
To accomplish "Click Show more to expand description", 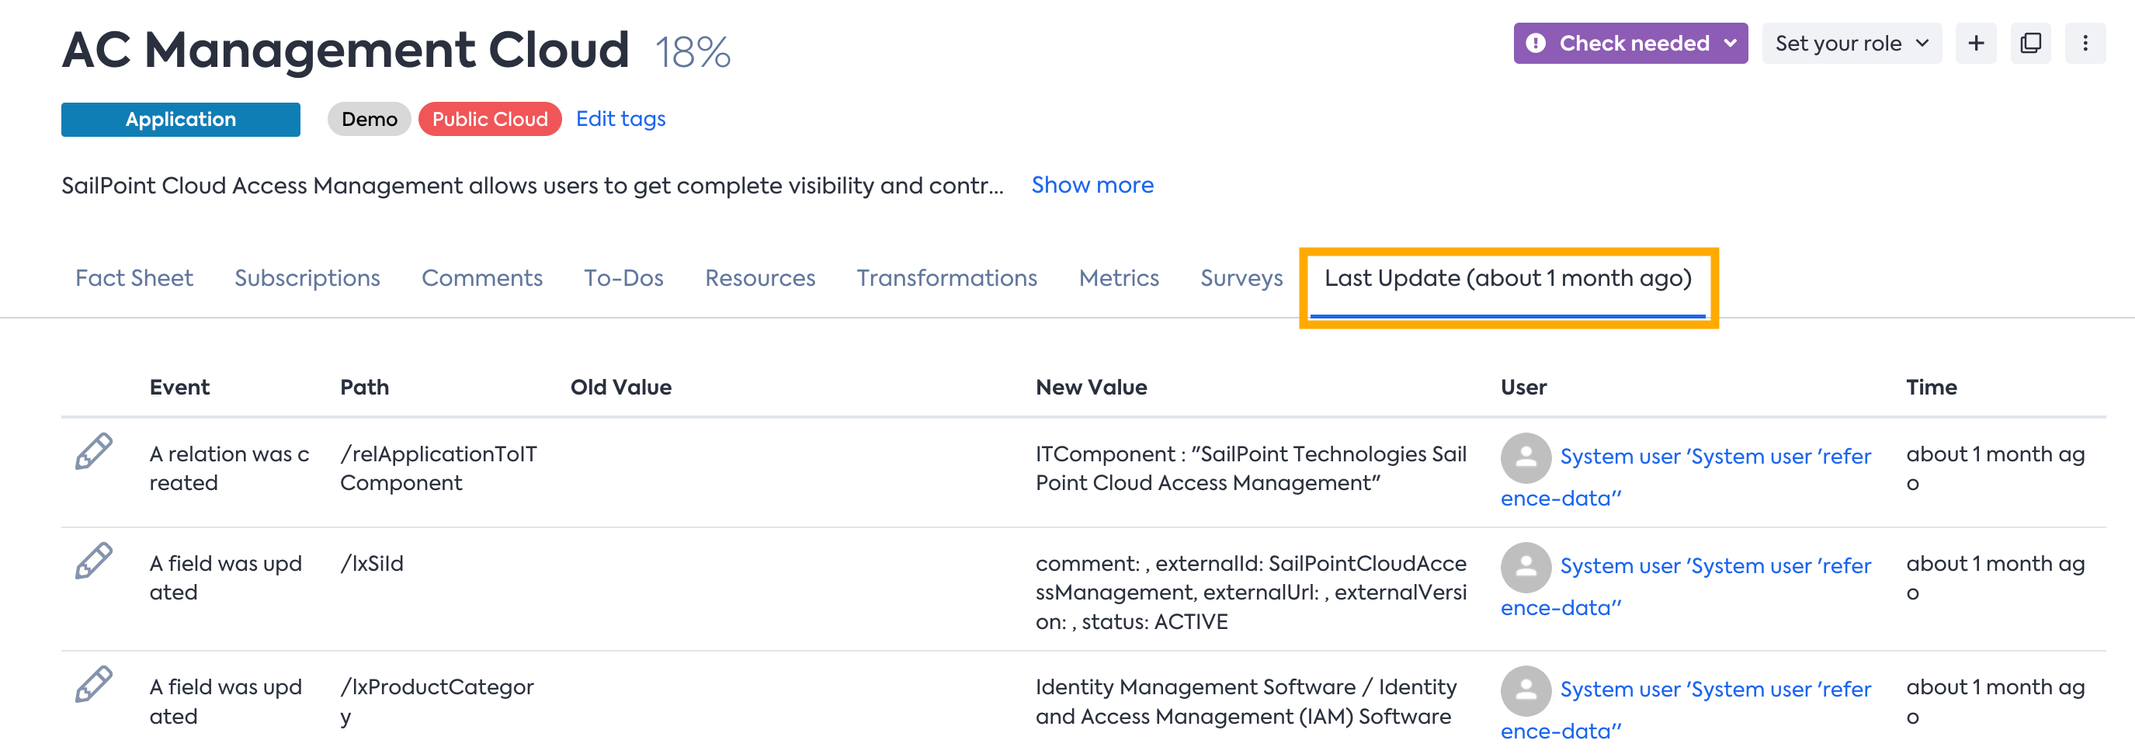I will (x=1092, y=185).
